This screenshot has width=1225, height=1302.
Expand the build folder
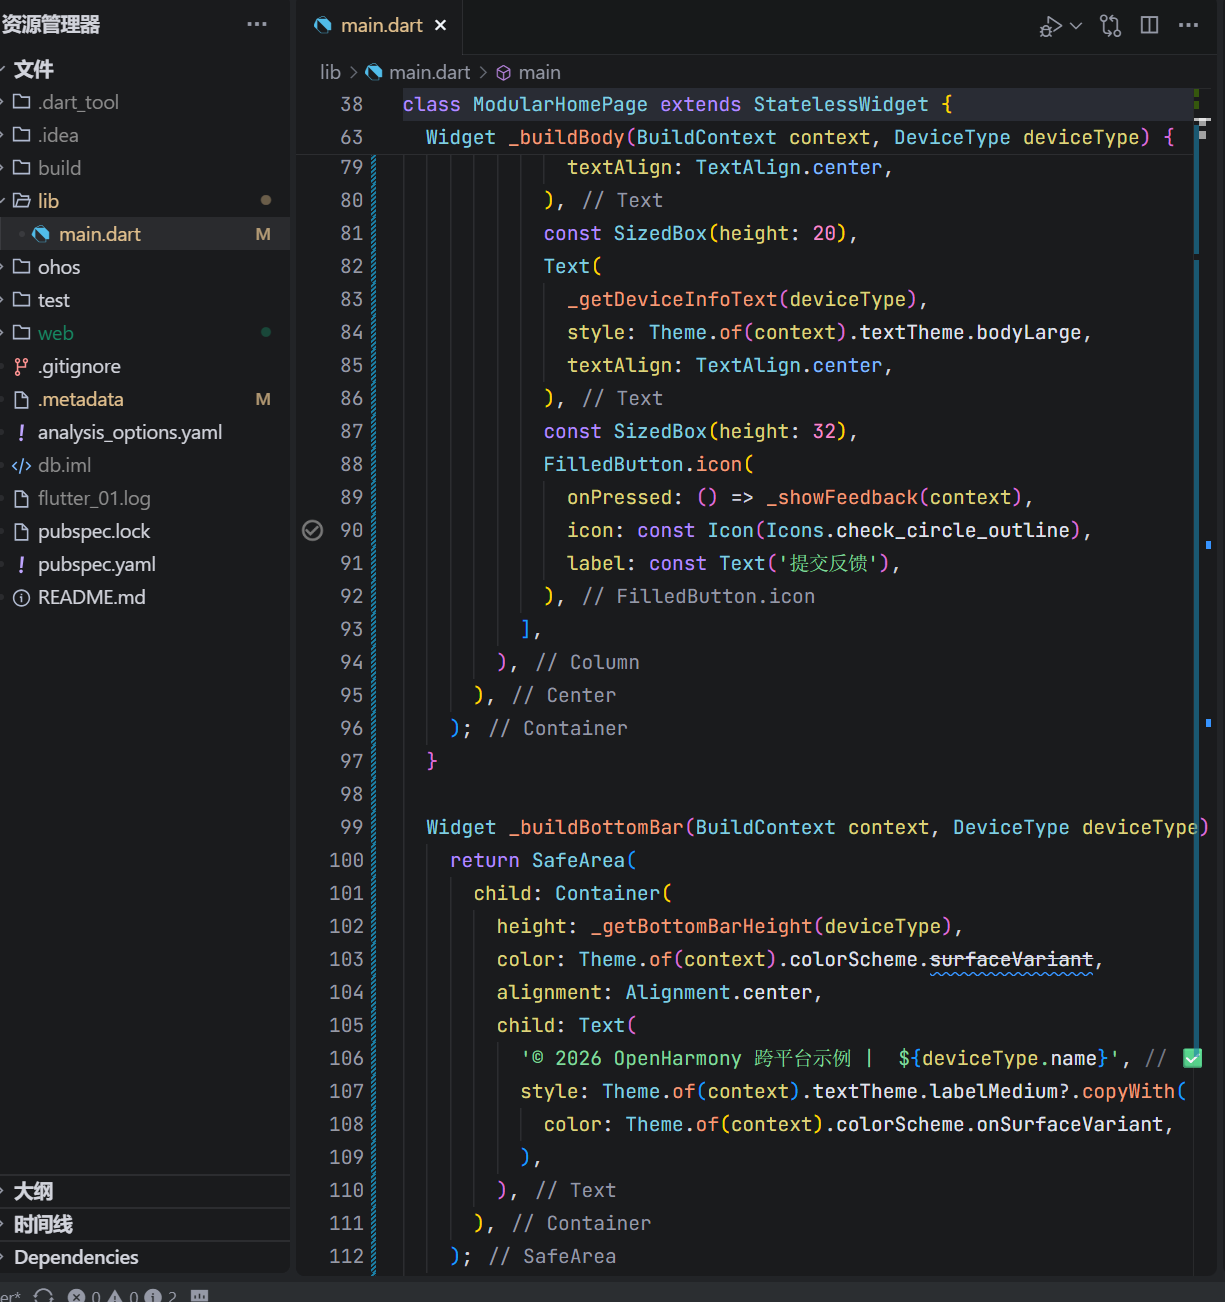[145, 168]
